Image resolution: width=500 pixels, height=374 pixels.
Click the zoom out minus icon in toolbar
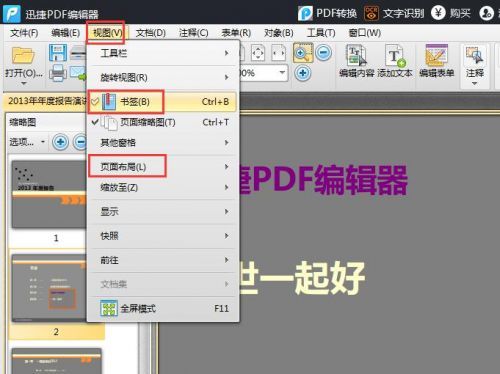(x=323, y=53)
